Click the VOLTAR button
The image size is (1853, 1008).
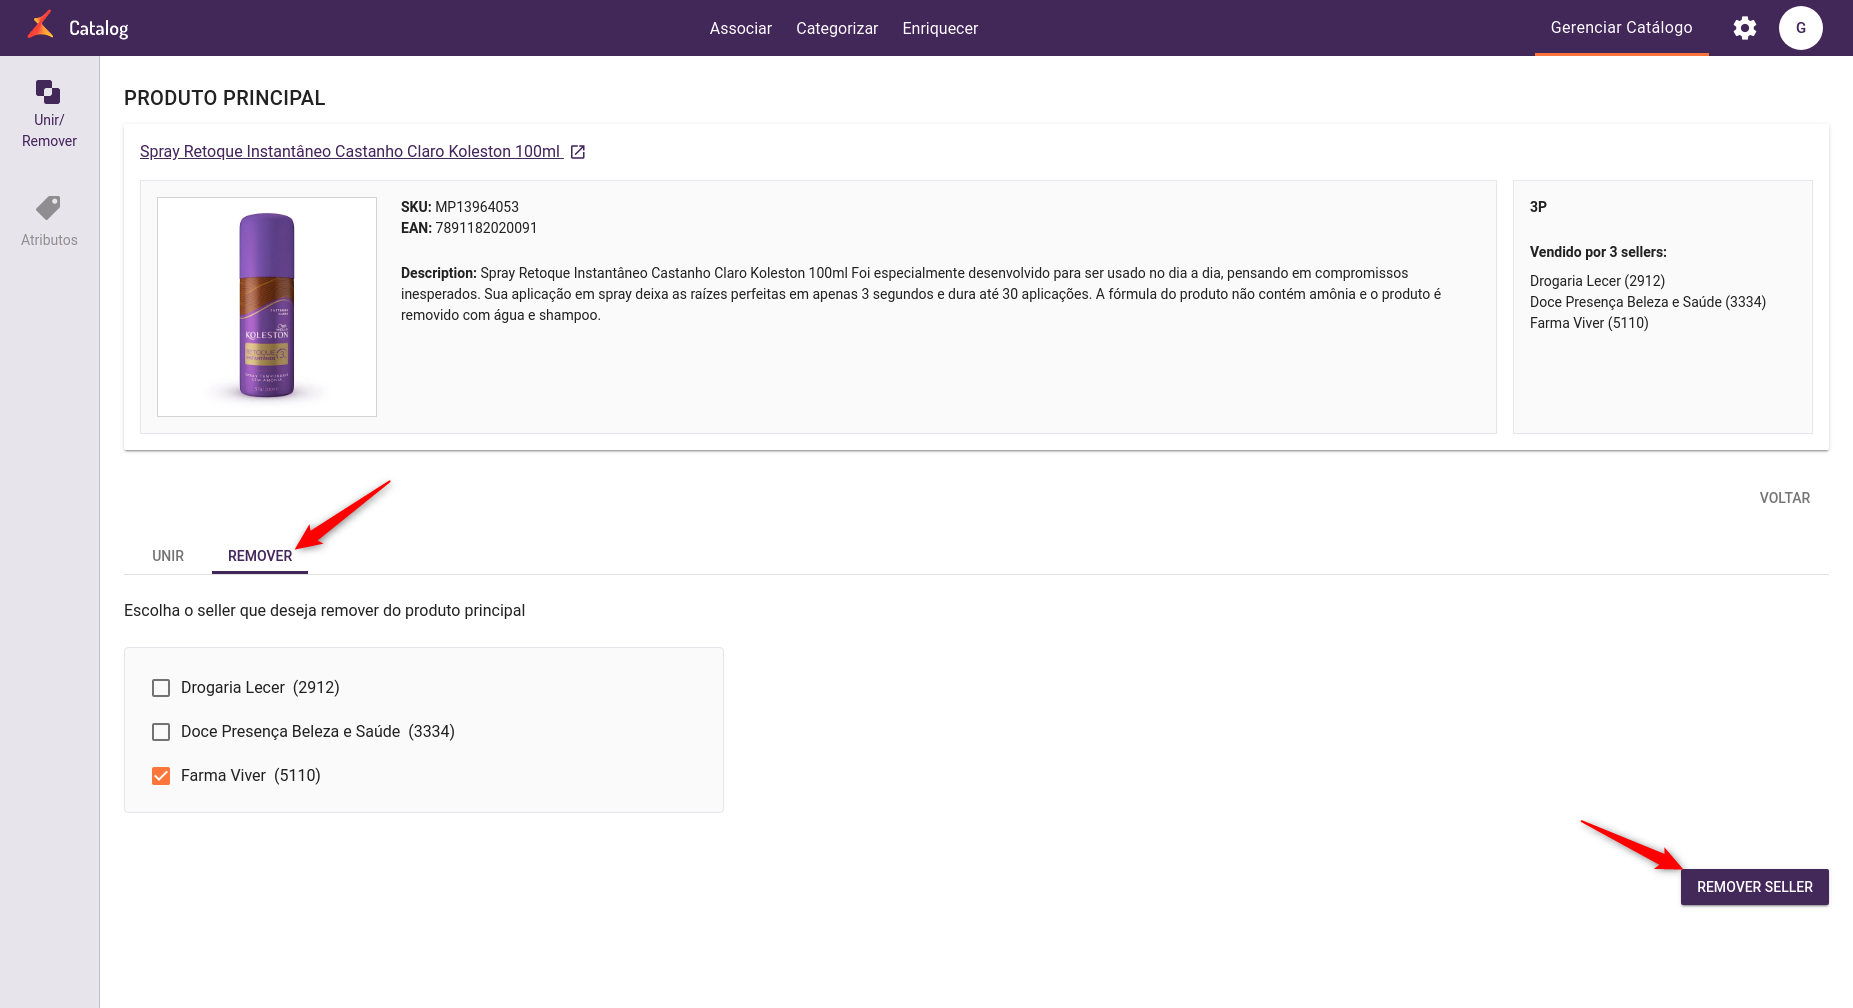point(1785,498)
